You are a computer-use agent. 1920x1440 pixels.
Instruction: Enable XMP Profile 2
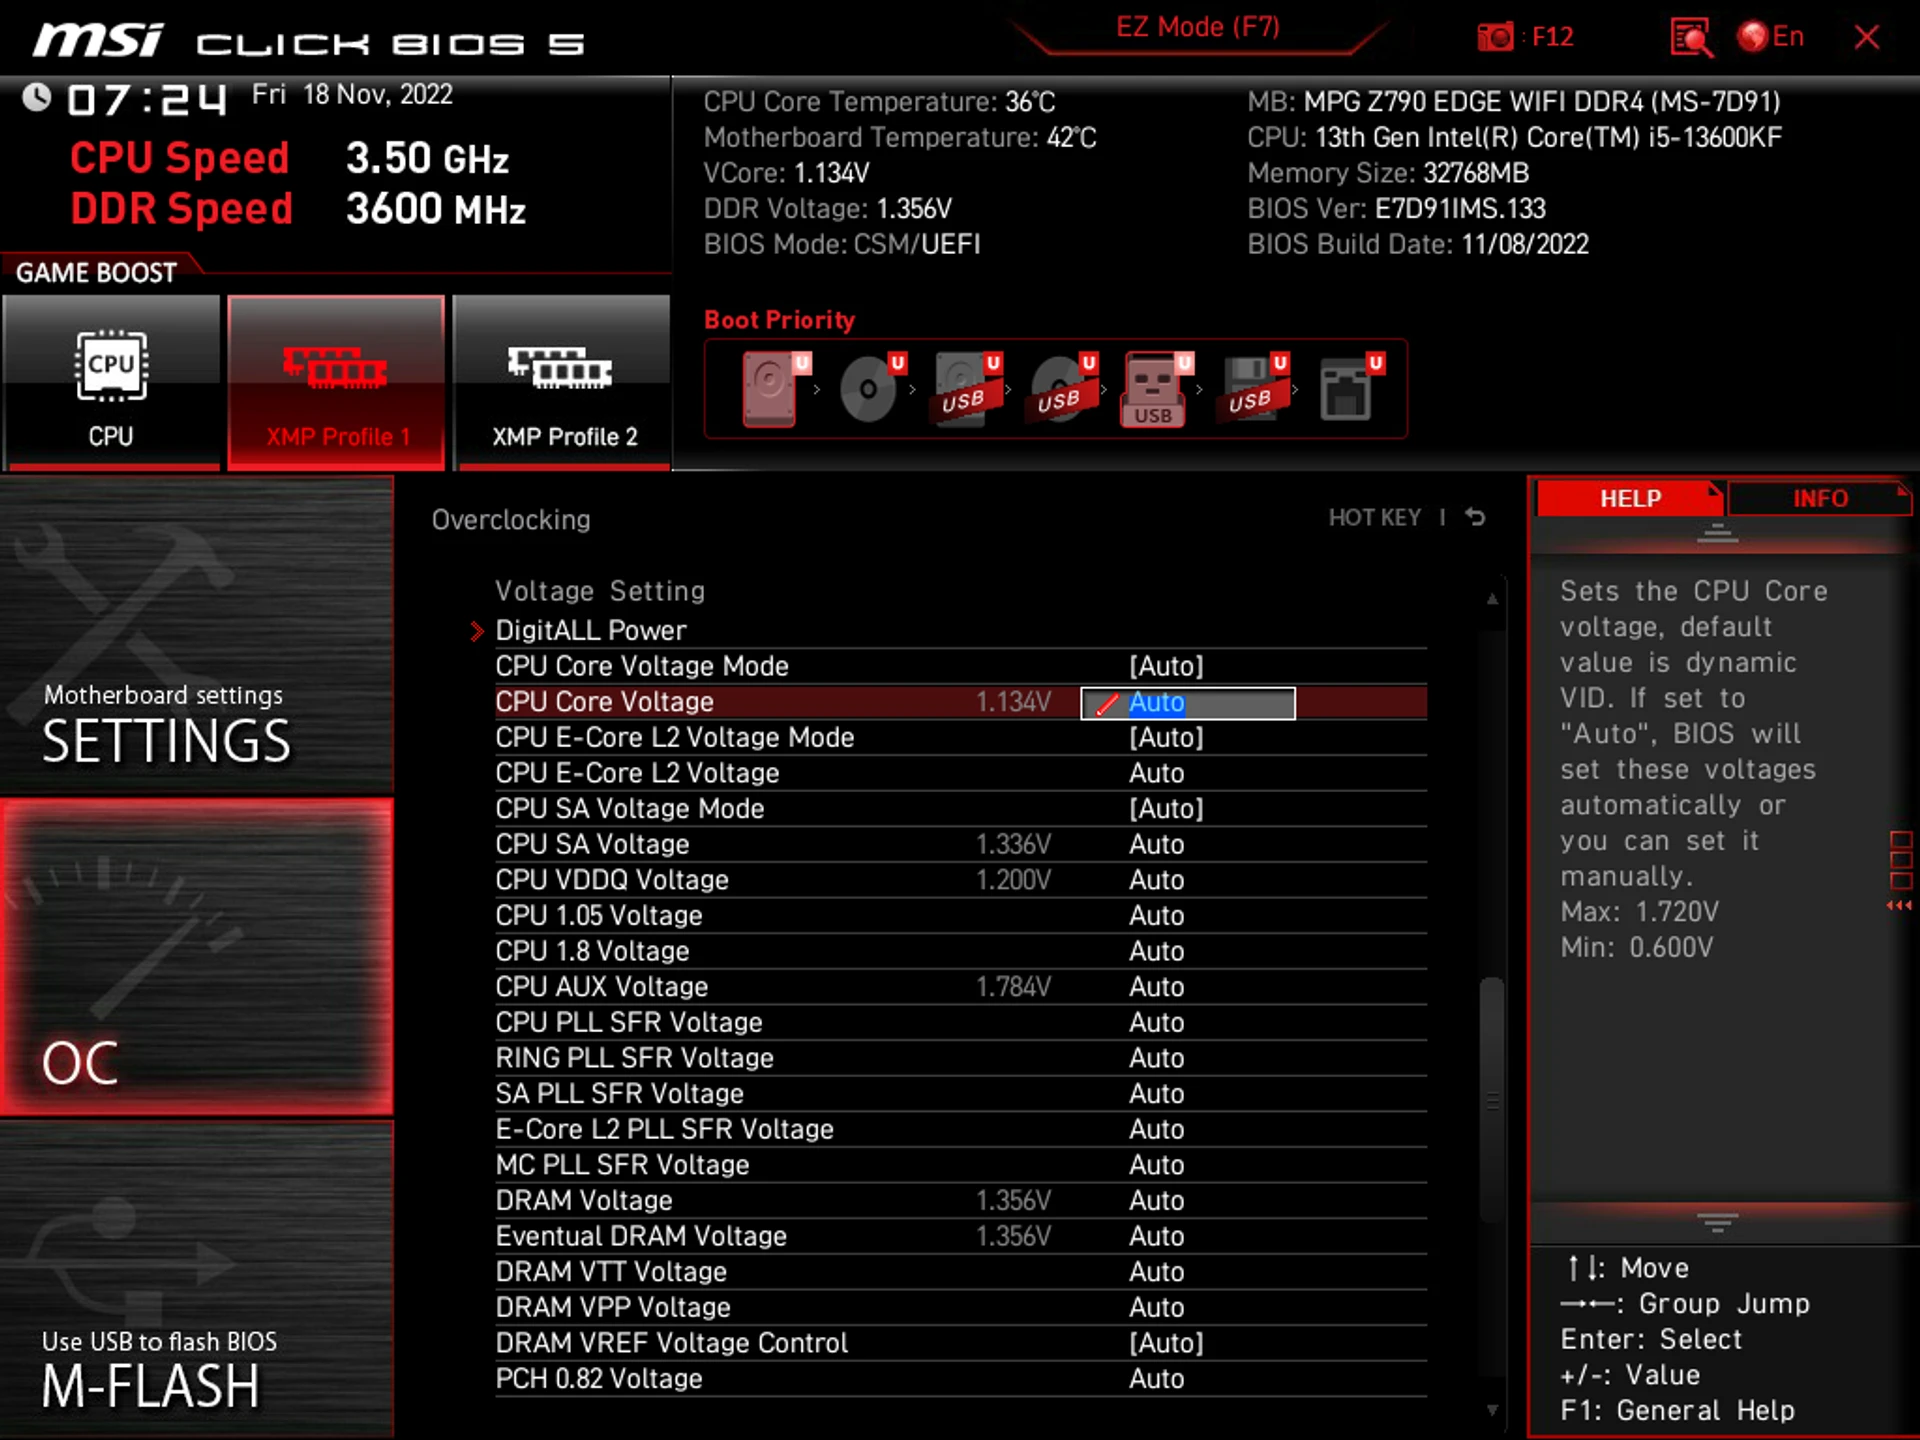[x=562, y=382]
